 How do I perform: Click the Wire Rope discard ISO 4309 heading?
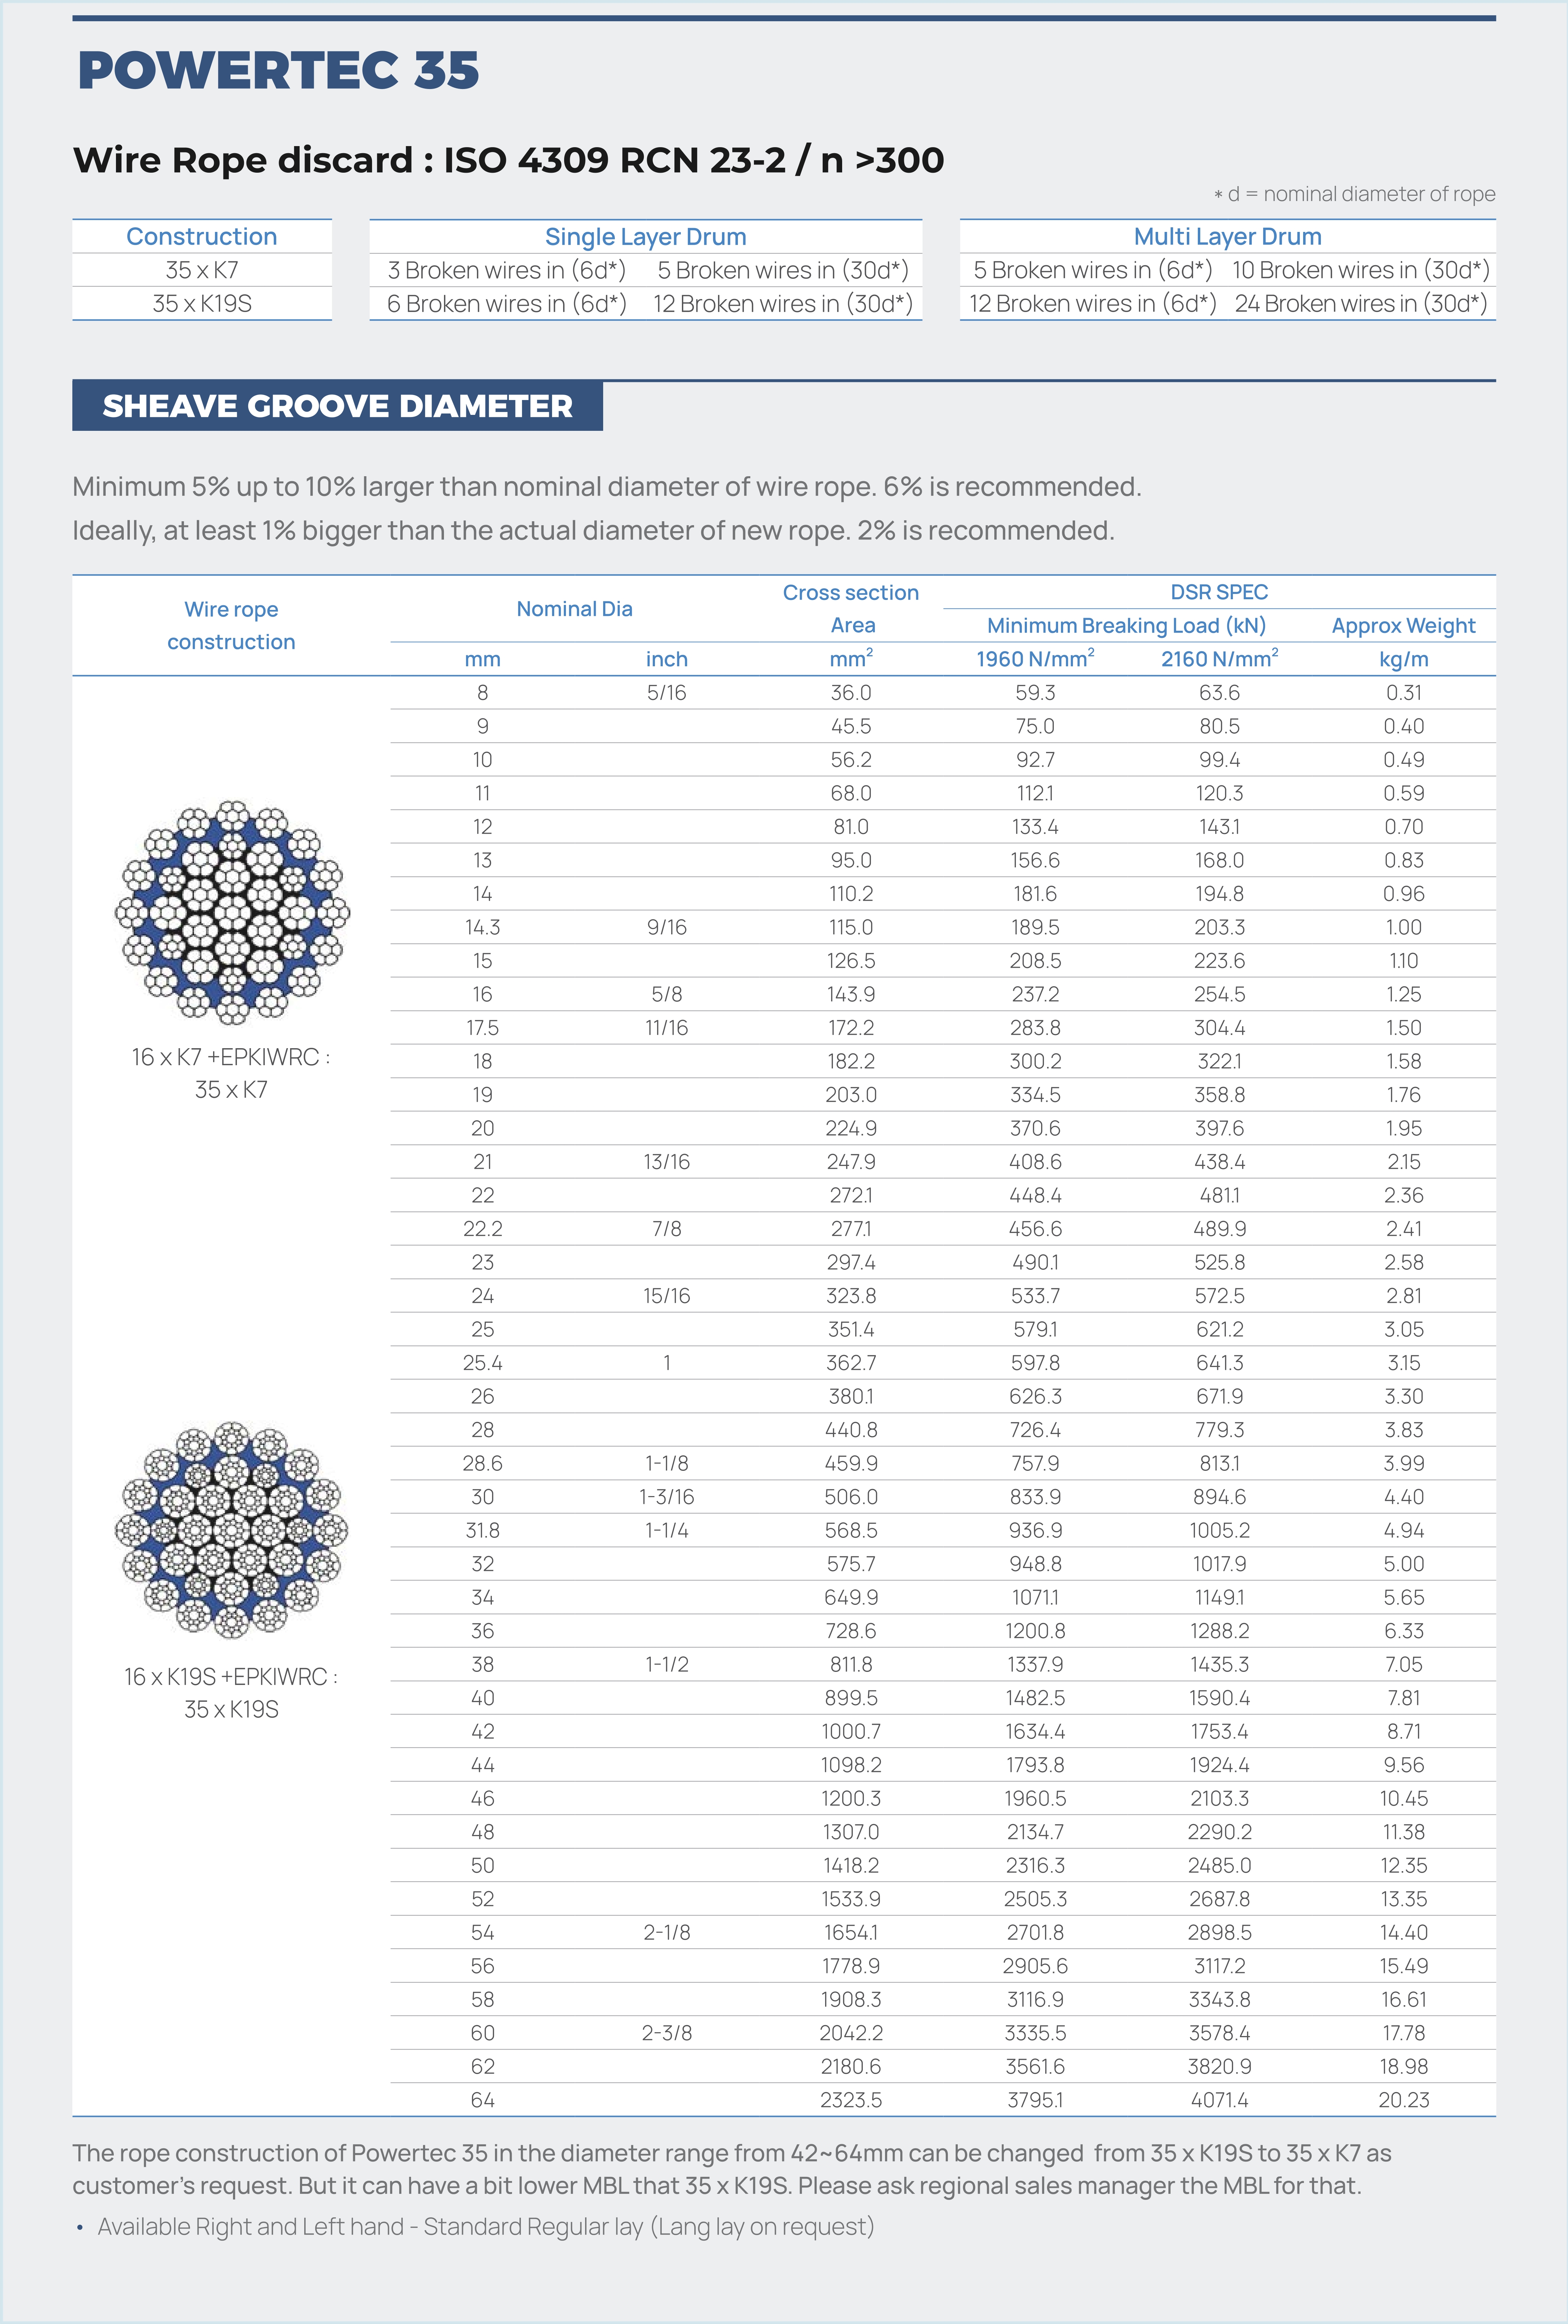click(x=508, y=160)
